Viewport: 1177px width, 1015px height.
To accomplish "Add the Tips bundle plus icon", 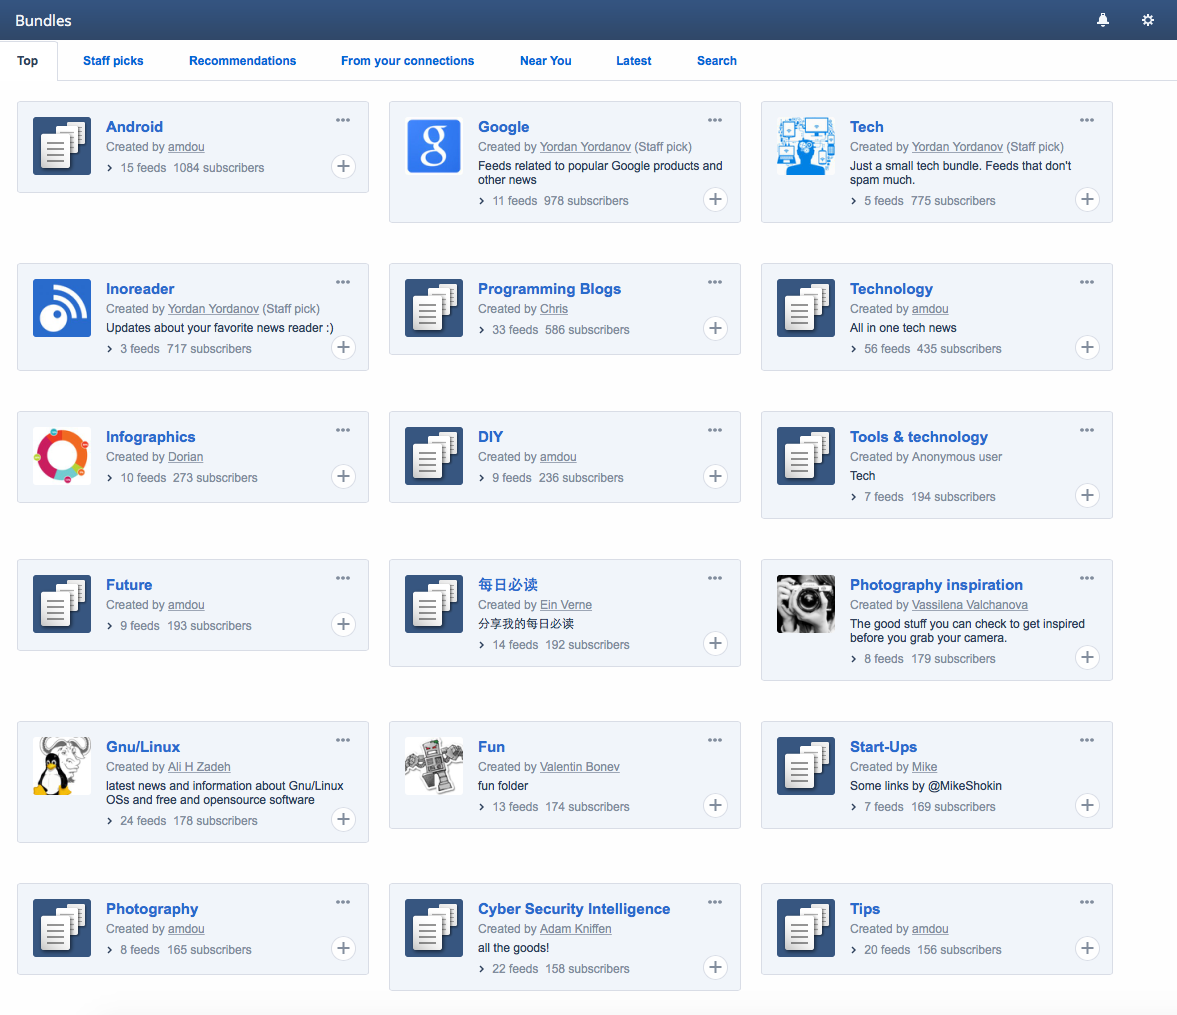I will pos(1087,948).
